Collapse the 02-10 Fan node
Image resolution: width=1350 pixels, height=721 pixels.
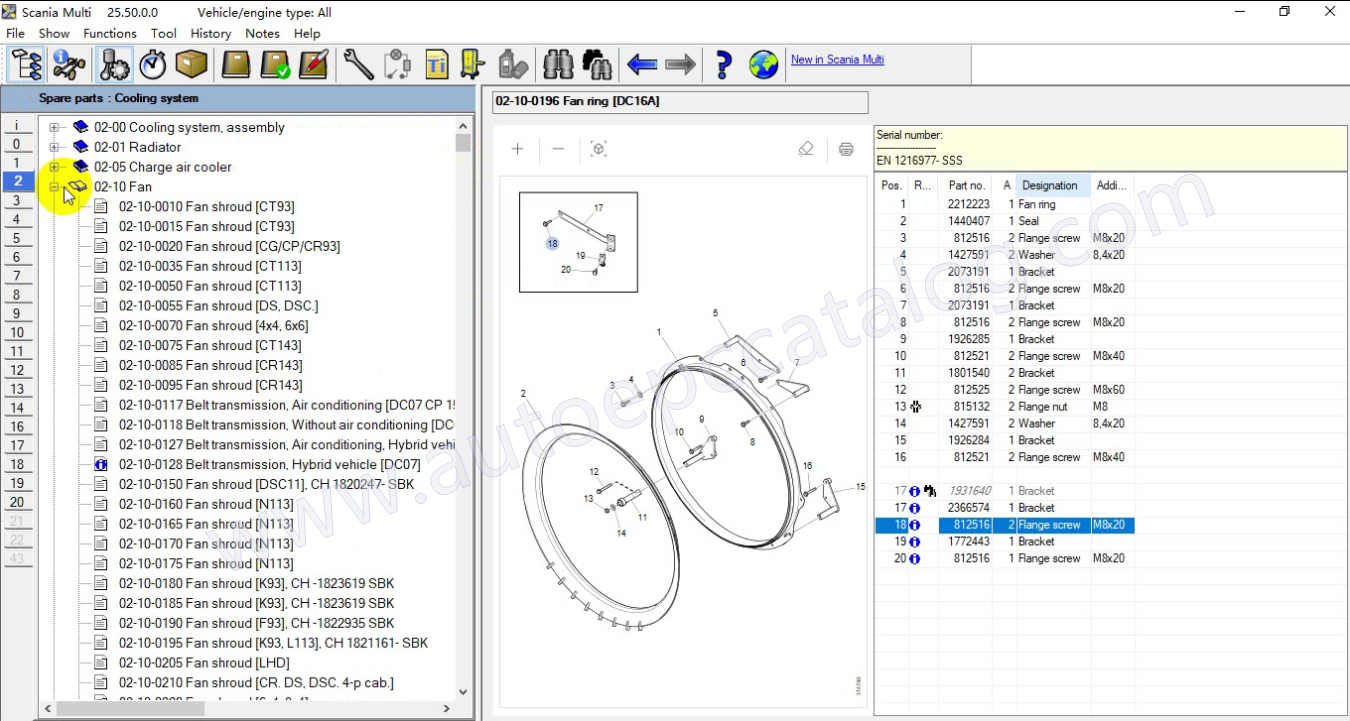click(55, 187)
